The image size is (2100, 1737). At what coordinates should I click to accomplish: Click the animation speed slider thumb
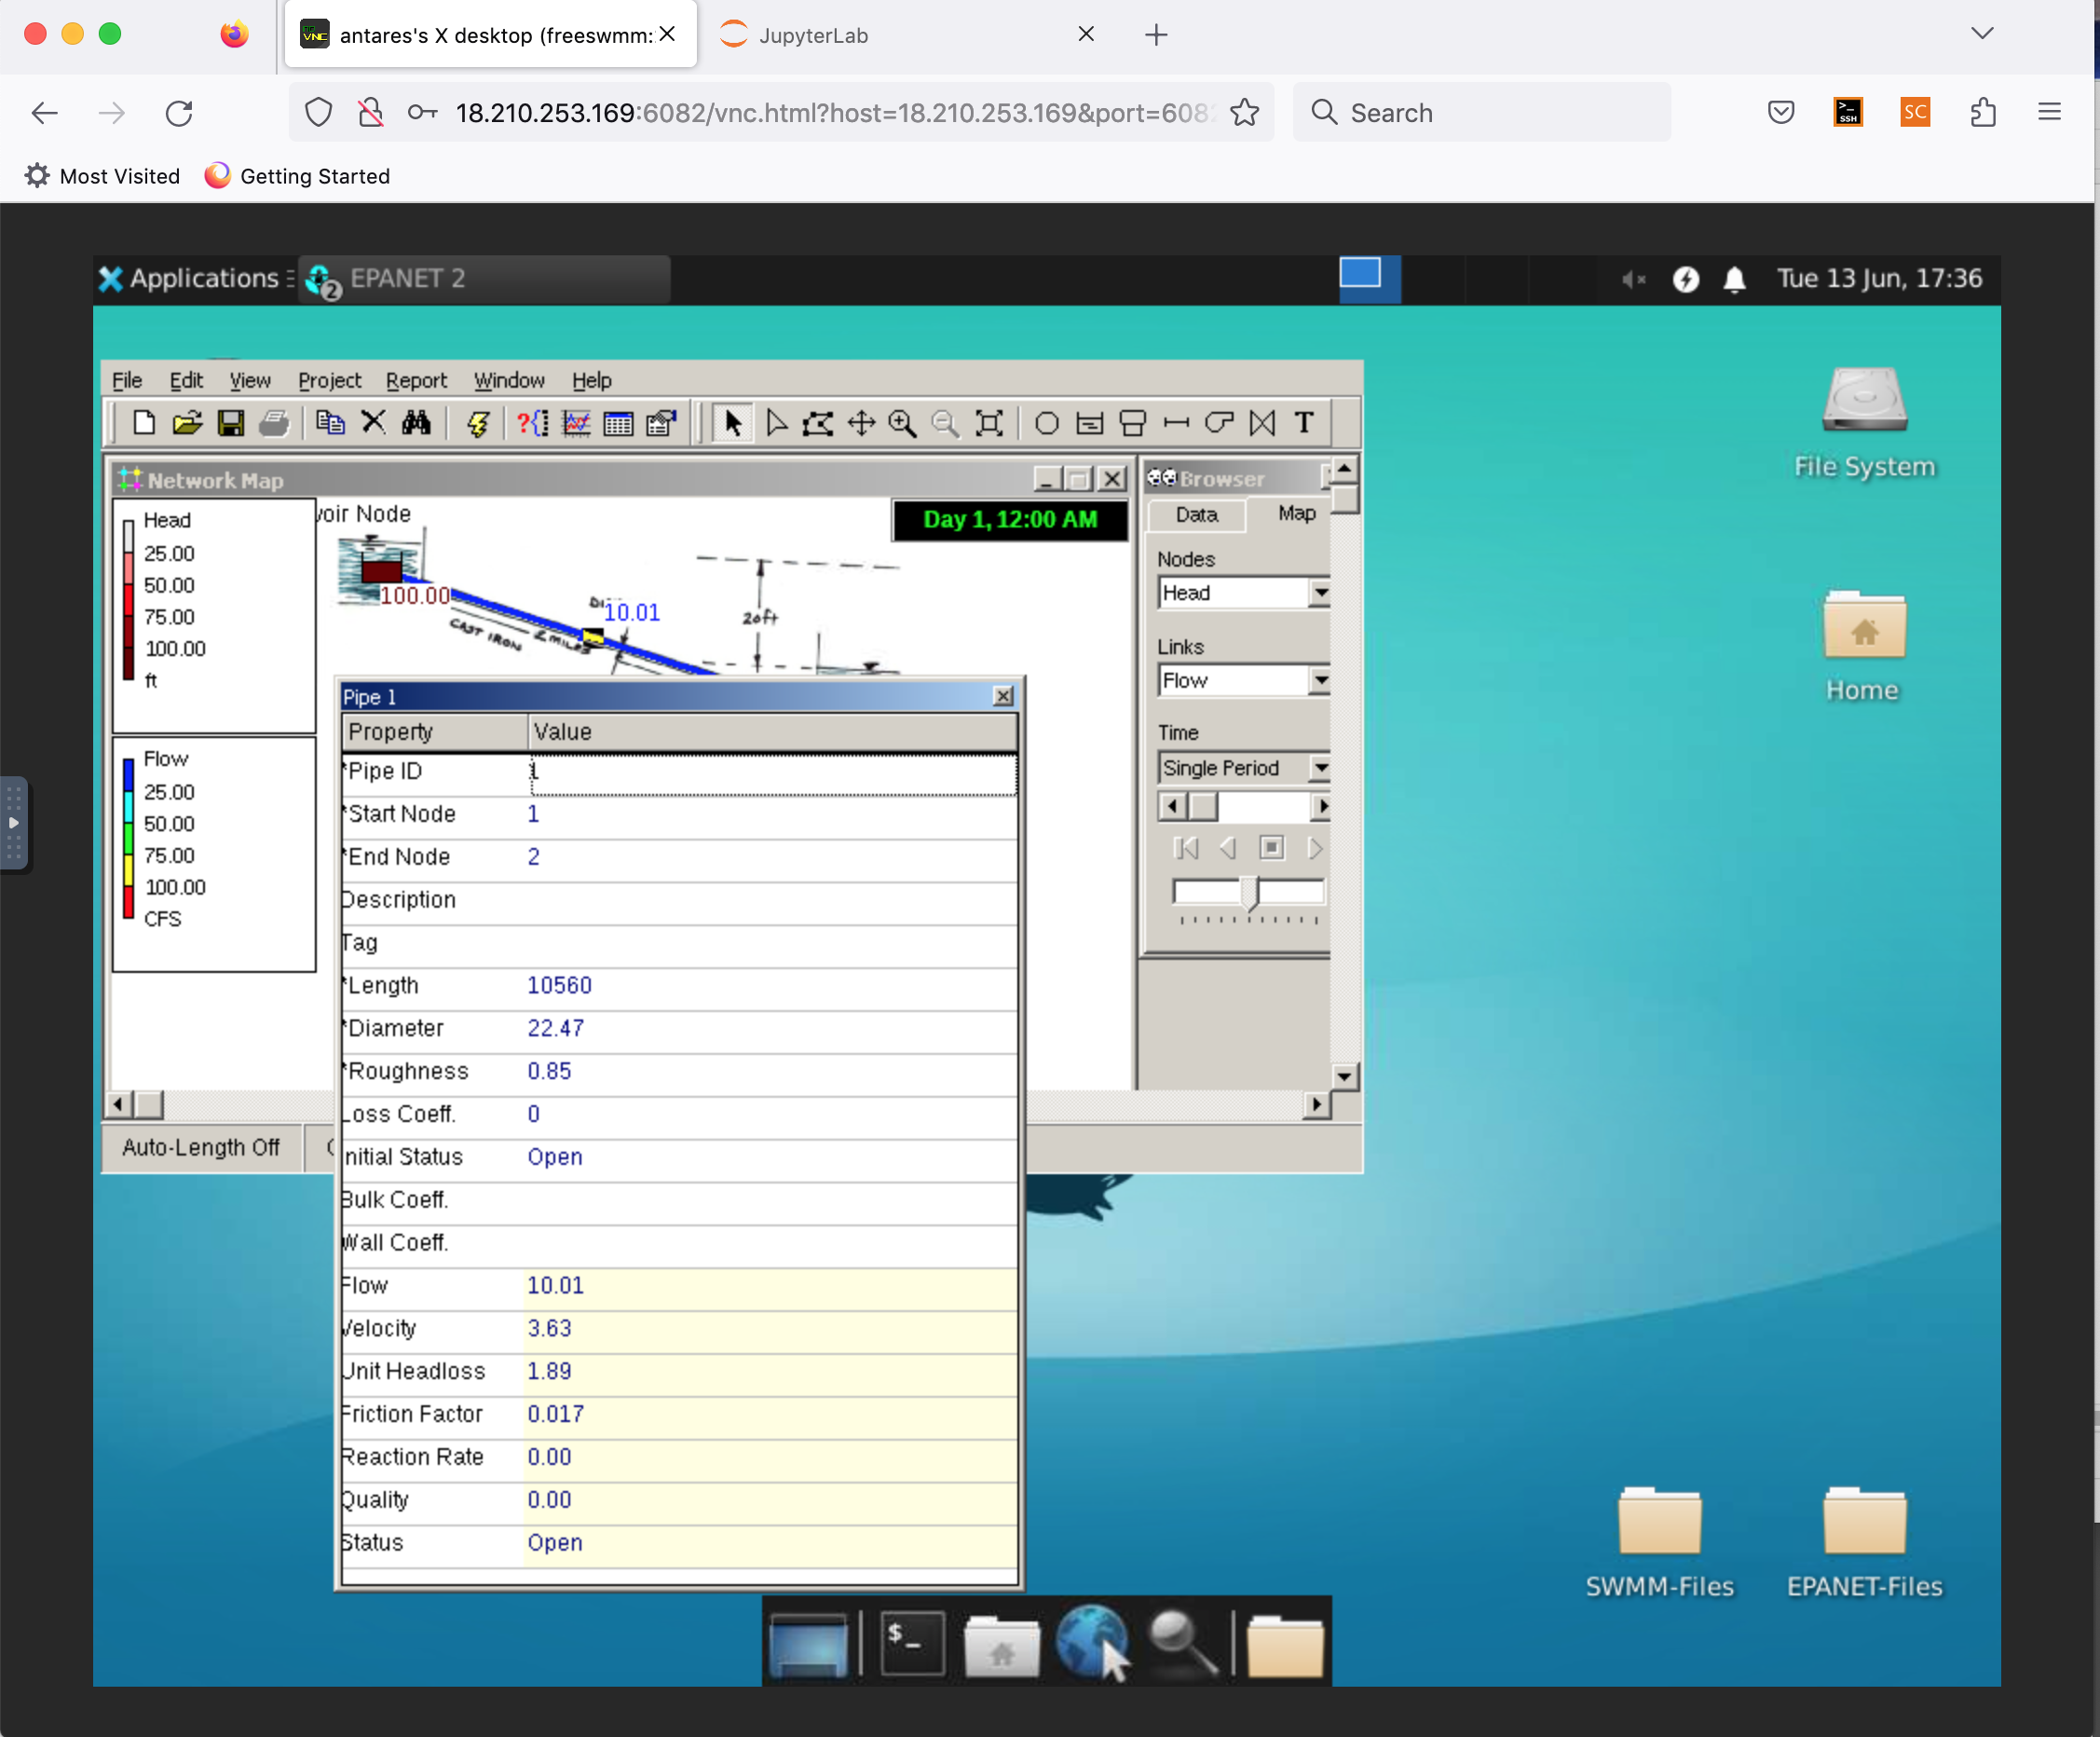click(1249, 892)
